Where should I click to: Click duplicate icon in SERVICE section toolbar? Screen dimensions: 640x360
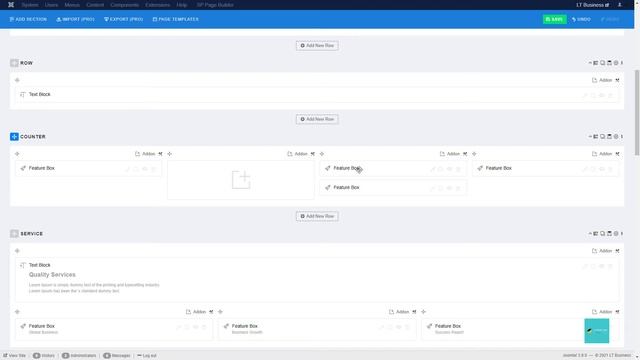pyautogui.click(x=602, y=233)
